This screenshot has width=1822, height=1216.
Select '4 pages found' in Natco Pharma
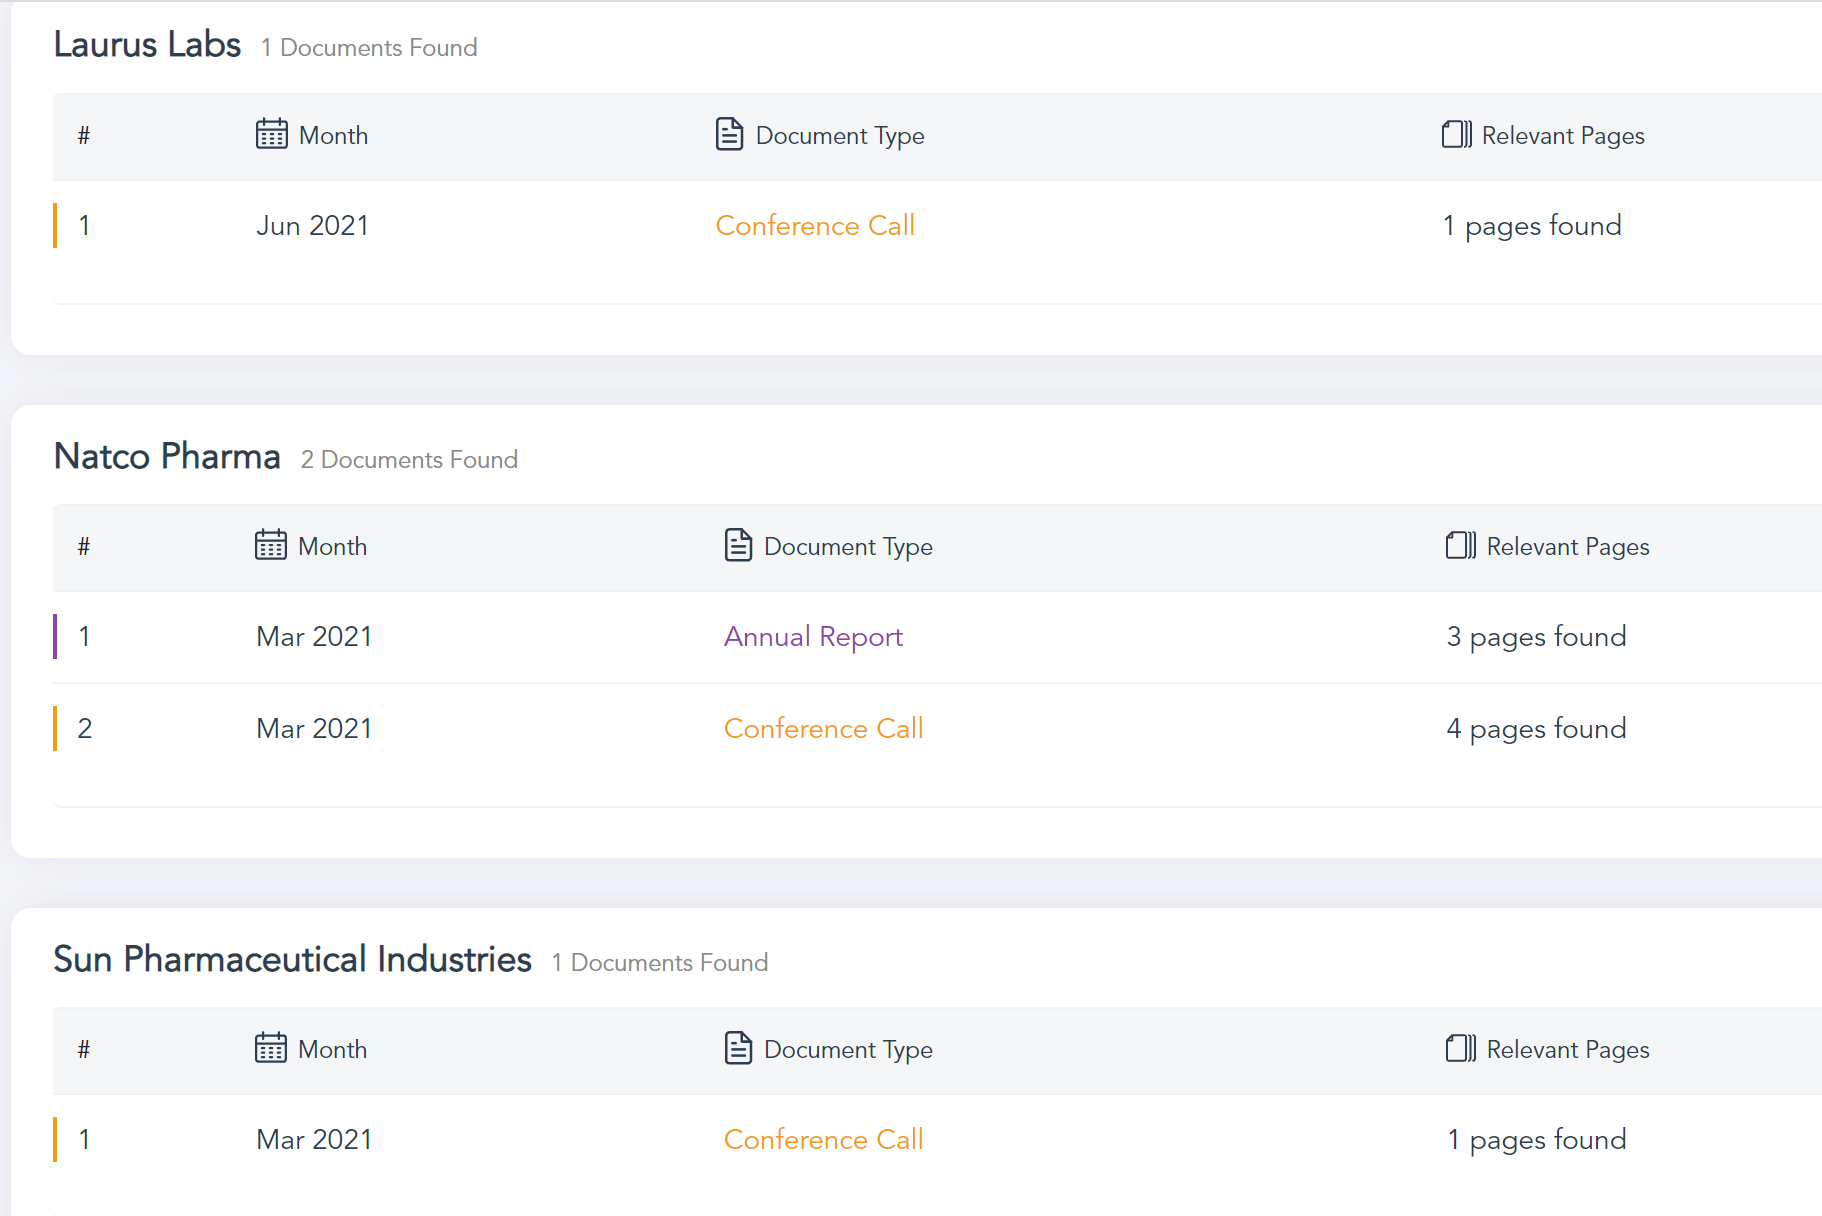click(1536, 729)
